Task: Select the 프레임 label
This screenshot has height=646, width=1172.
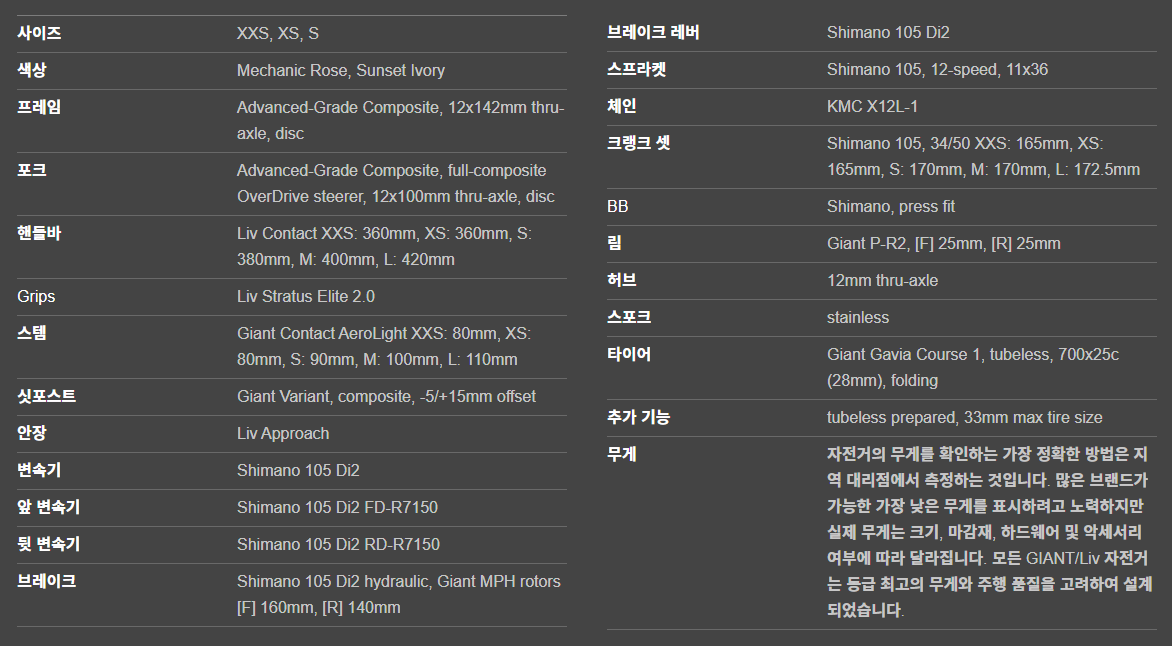Action: click(x=39, y=107)
